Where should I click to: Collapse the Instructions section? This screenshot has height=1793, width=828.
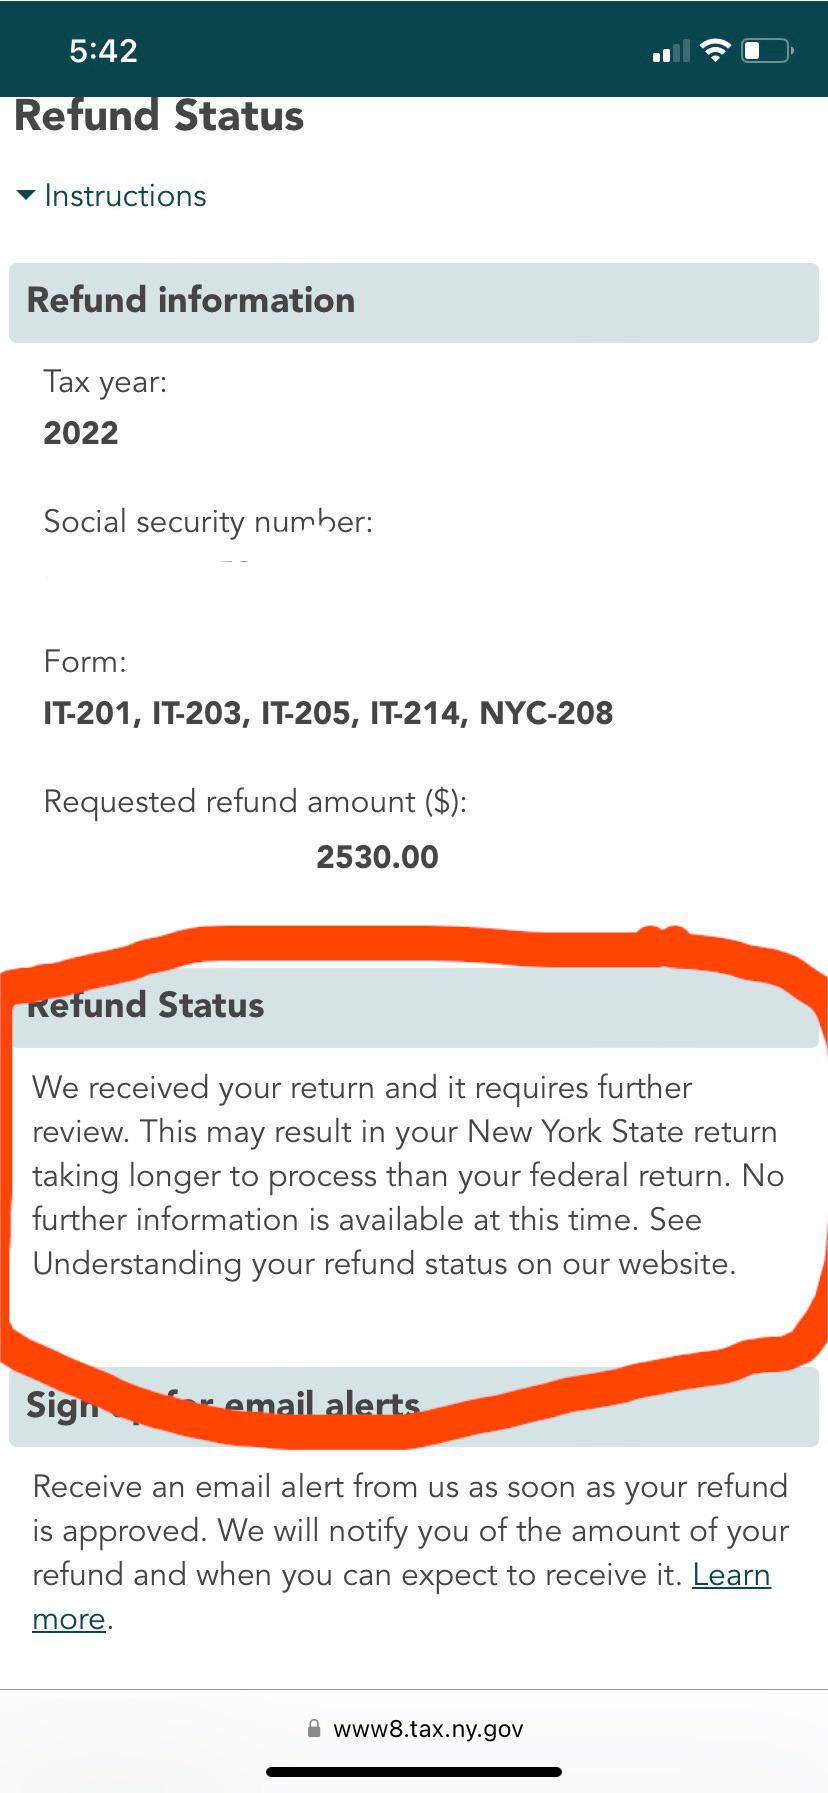123,196
